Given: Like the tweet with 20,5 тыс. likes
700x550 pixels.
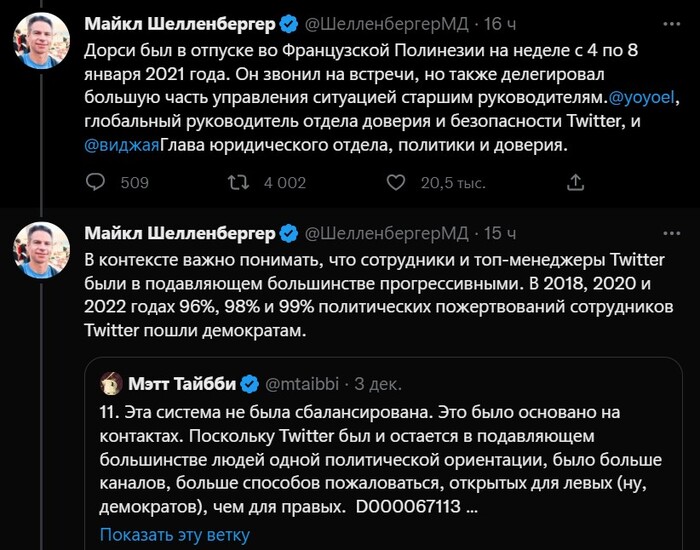Looking at the screenshot, I should pos(396,182).
